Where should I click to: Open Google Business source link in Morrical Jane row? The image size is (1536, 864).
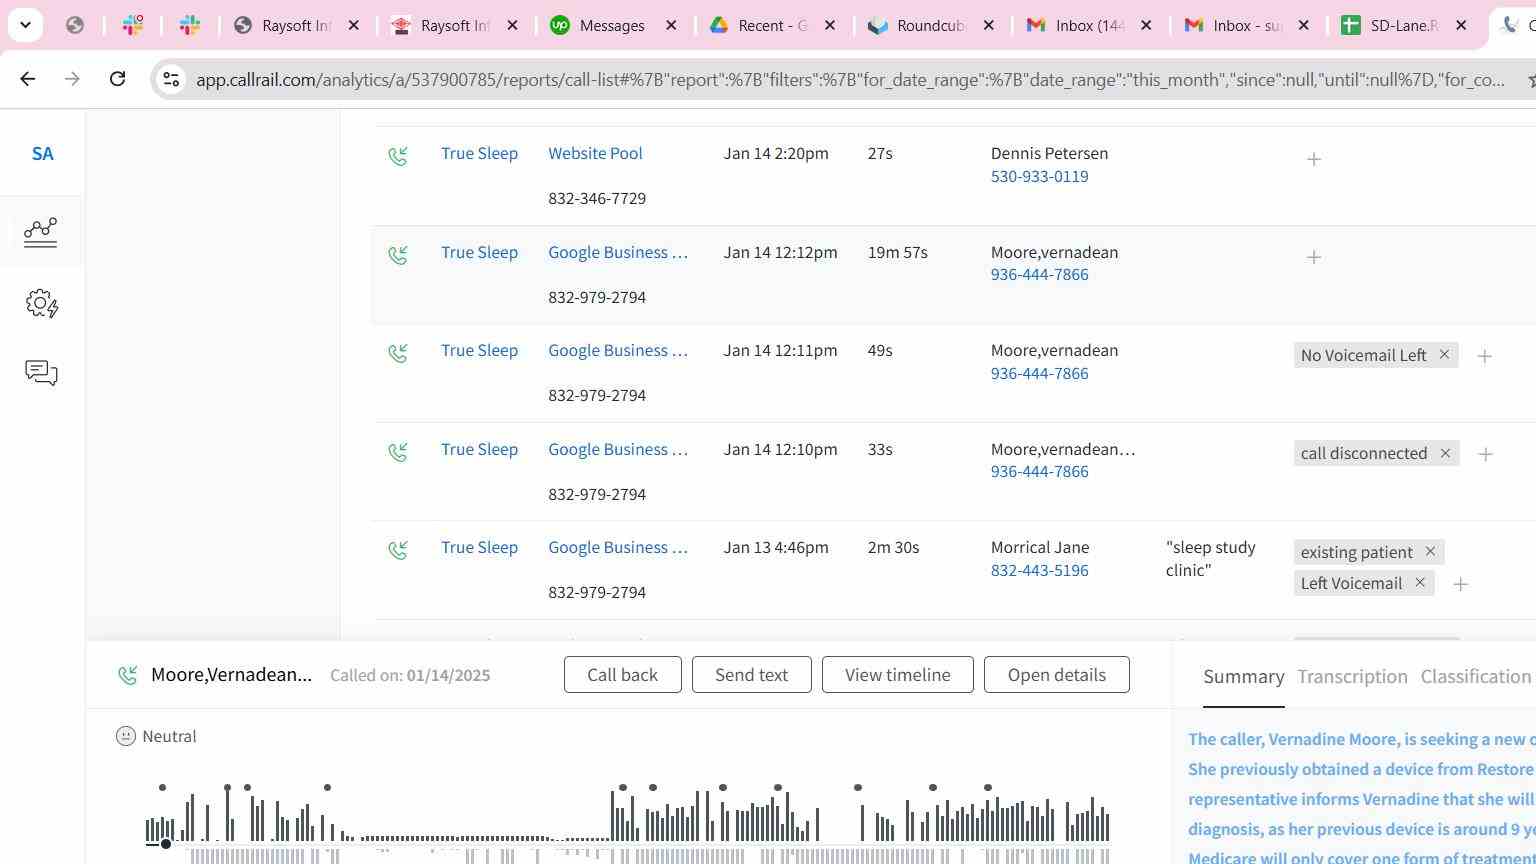click(618, 548)
